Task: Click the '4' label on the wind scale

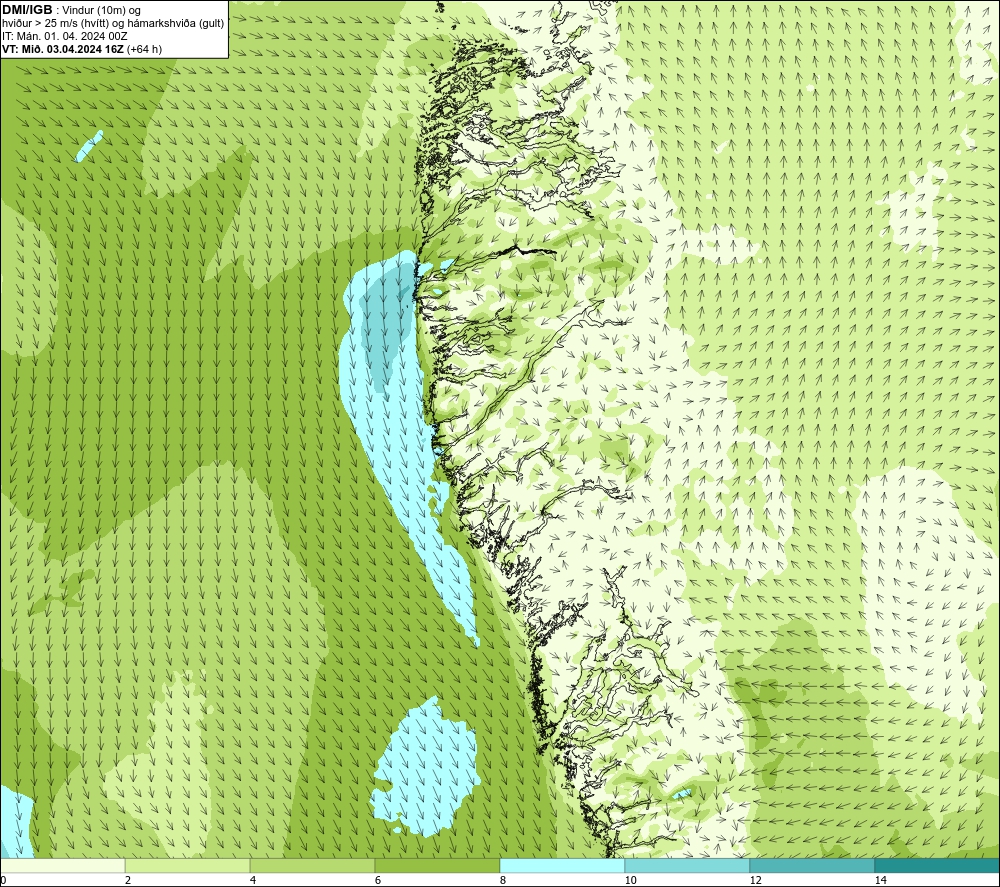Action: [x=253, y=880]
